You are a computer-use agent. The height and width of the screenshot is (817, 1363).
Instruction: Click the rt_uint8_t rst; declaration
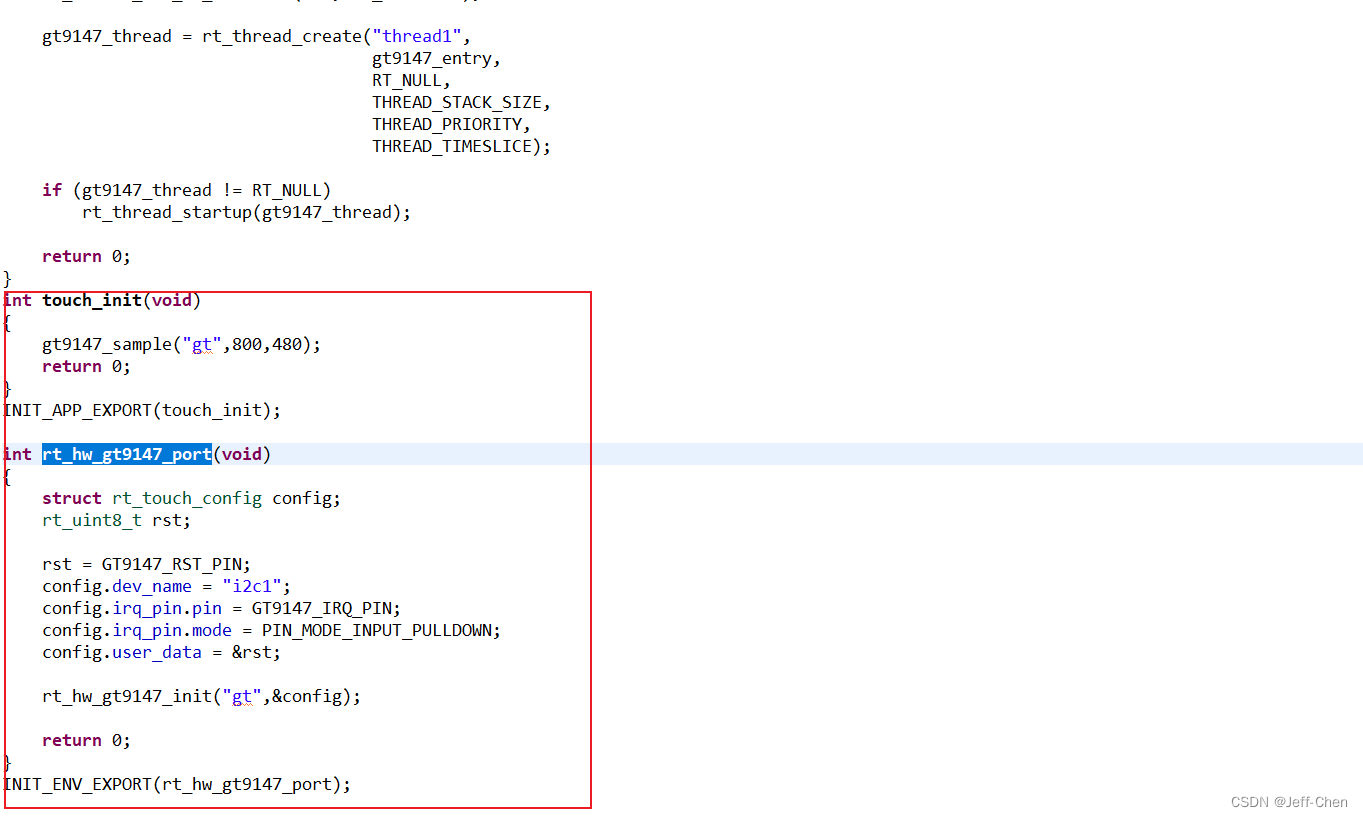(x=117, y=520)
